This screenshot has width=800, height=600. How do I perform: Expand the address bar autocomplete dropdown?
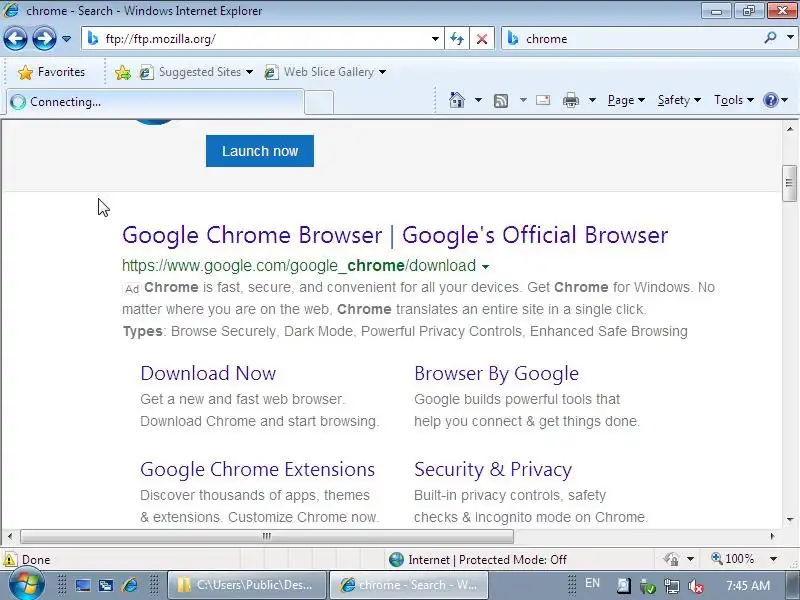click(435, 39)
